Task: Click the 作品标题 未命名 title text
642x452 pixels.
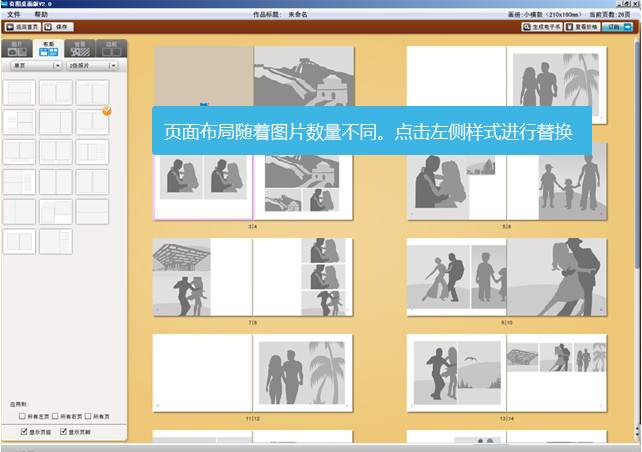Action: click(x=280, y=14)
